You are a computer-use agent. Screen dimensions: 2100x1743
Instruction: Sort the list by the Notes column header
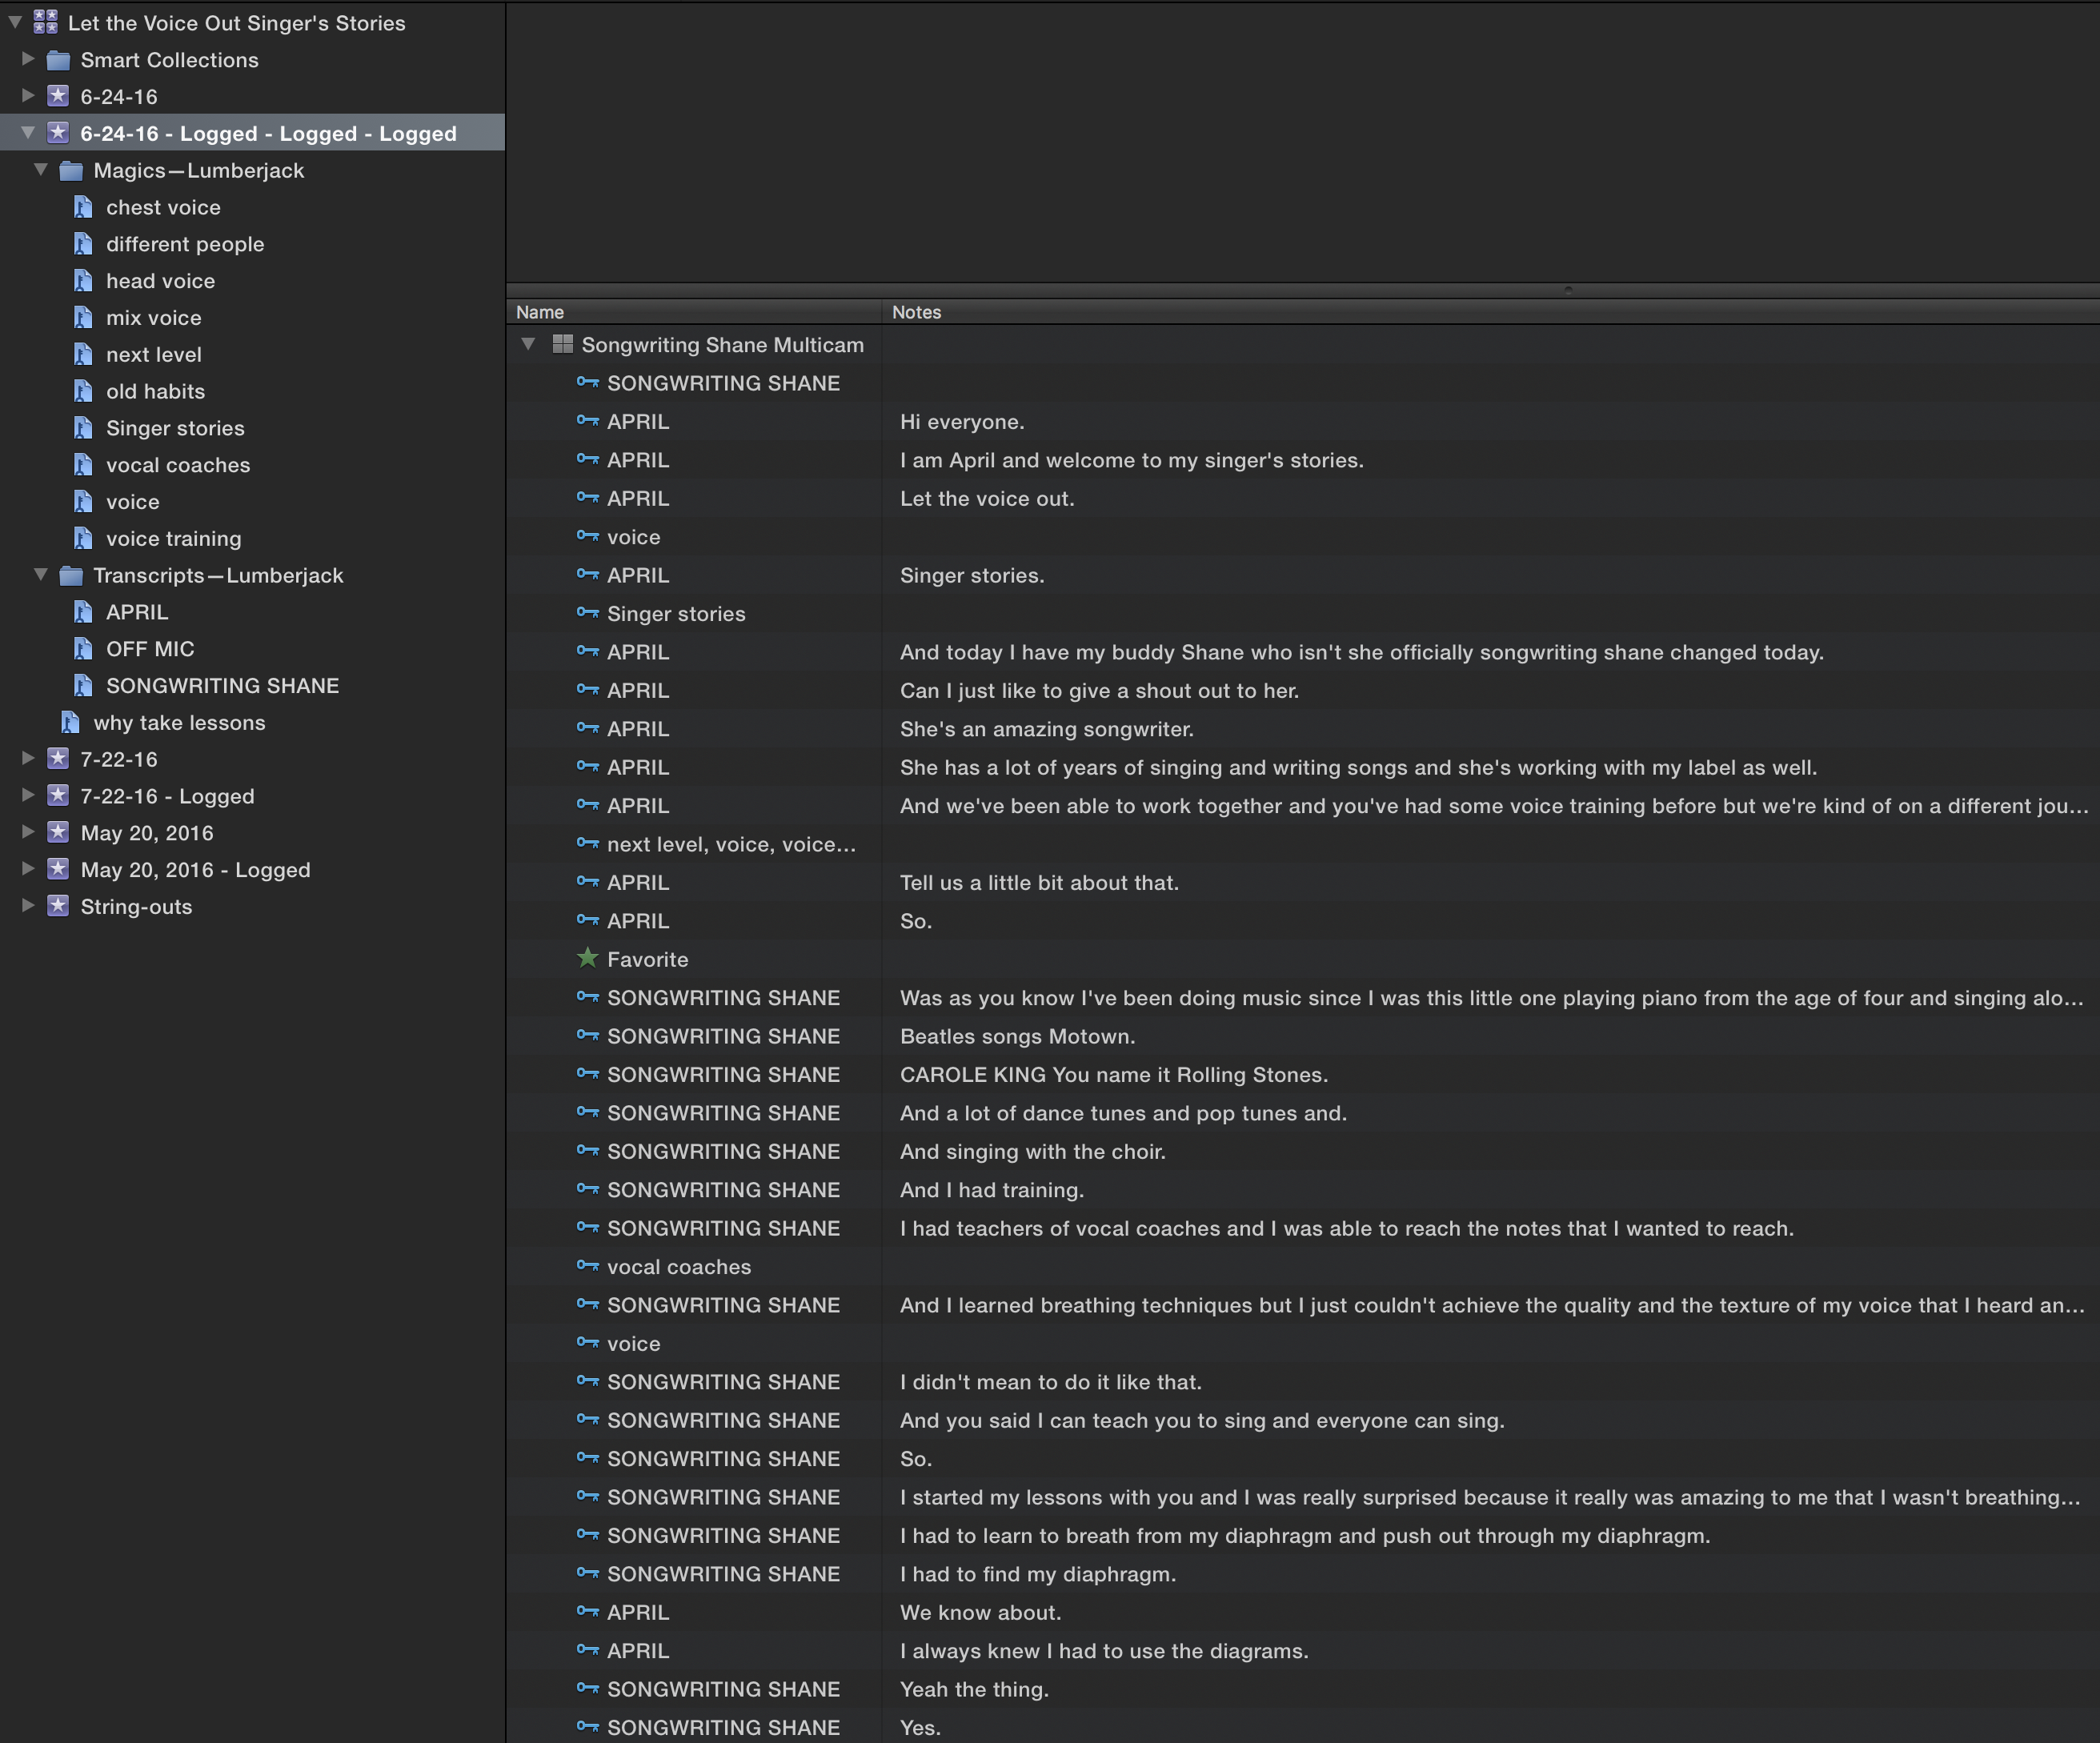click(1490, 312)
